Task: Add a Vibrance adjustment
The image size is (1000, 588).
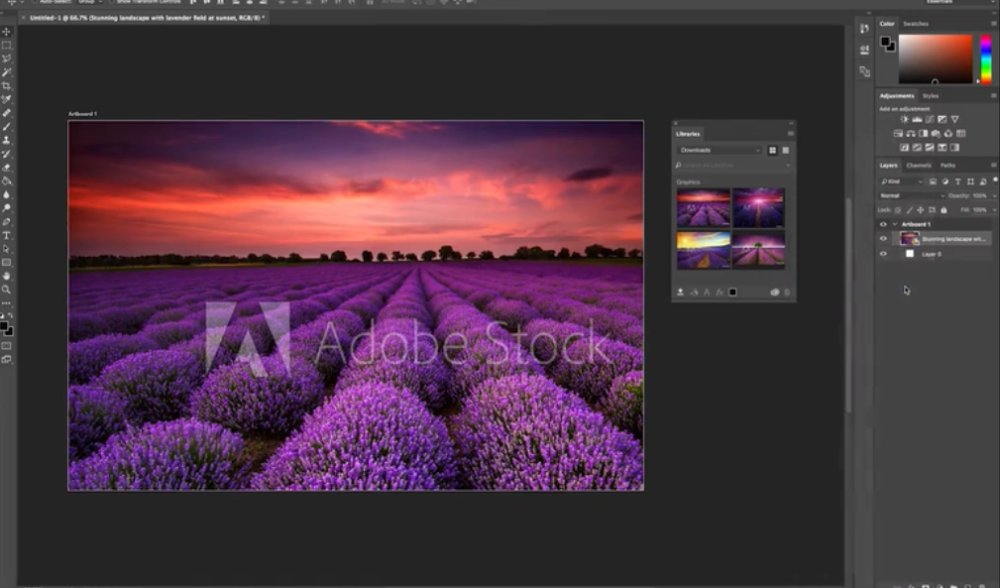Action: (x=955, y=119)
